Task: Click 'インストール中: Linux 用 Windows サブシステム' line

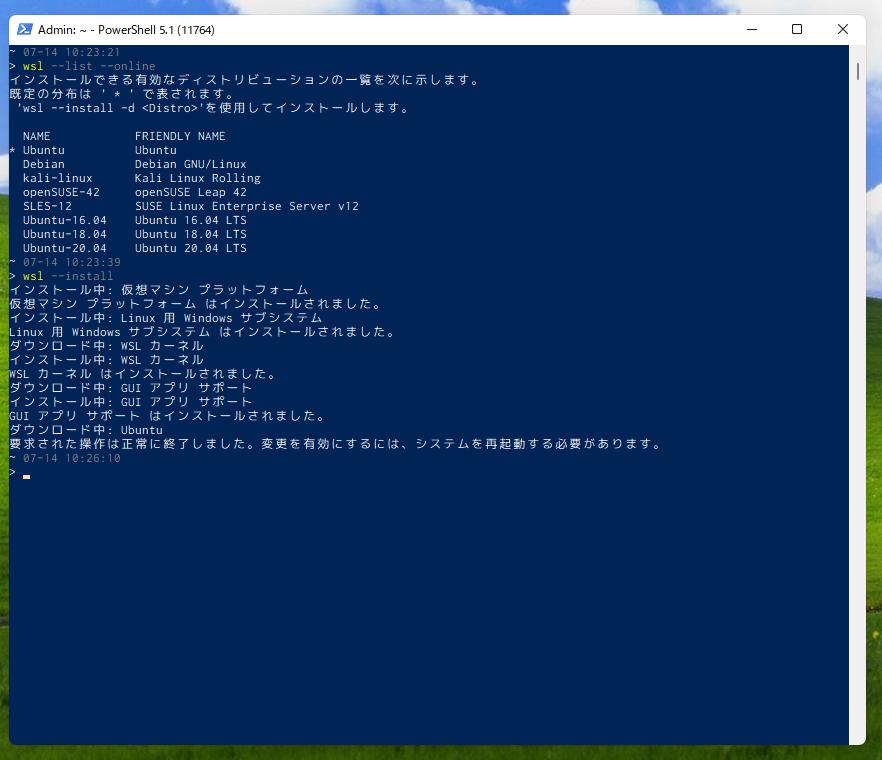Action: 165,318
